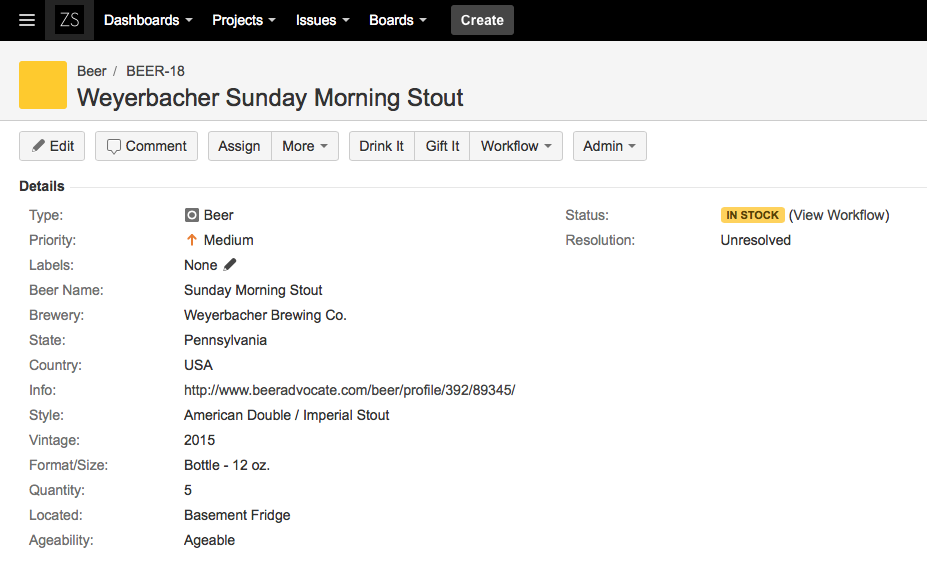Viewport: 927px width, 570px height.
Task: Click the Priority value Medium
Action: [229, 240]
